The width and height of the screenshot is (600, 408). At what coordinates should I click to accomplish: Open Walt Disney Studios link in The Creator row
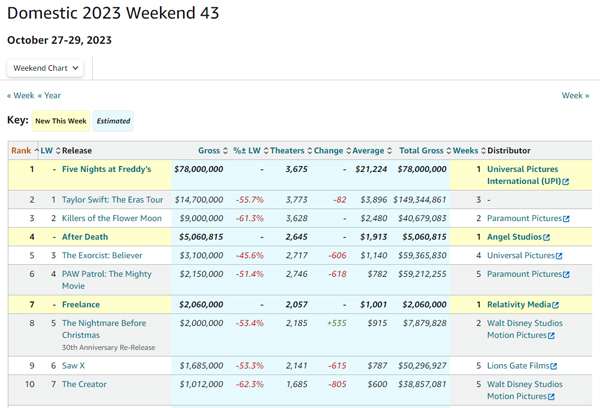525,390
